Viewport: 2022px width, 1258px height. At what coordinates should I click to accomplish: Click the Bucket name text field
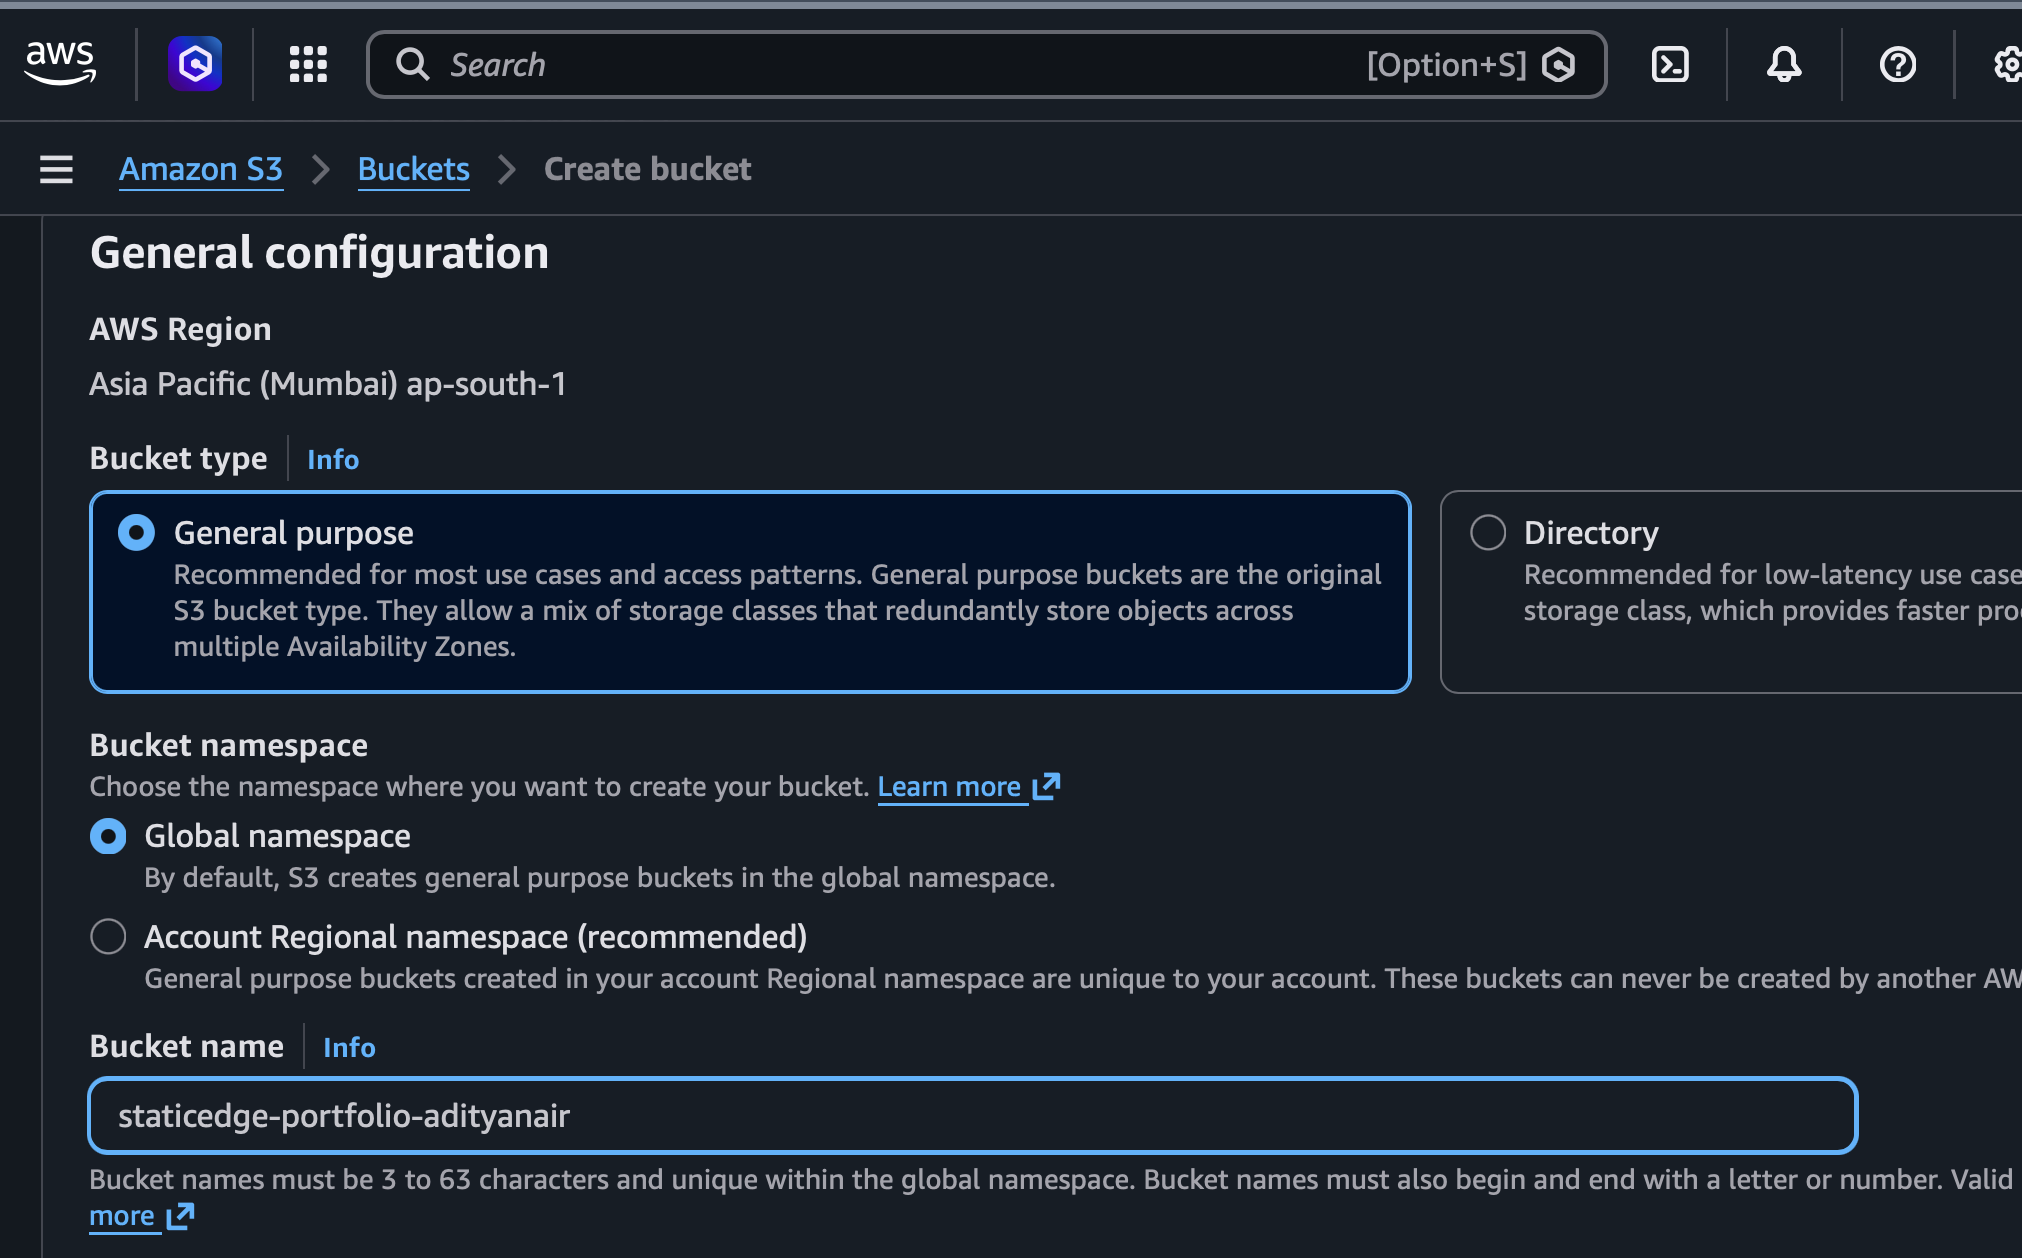pos(972,1115)
